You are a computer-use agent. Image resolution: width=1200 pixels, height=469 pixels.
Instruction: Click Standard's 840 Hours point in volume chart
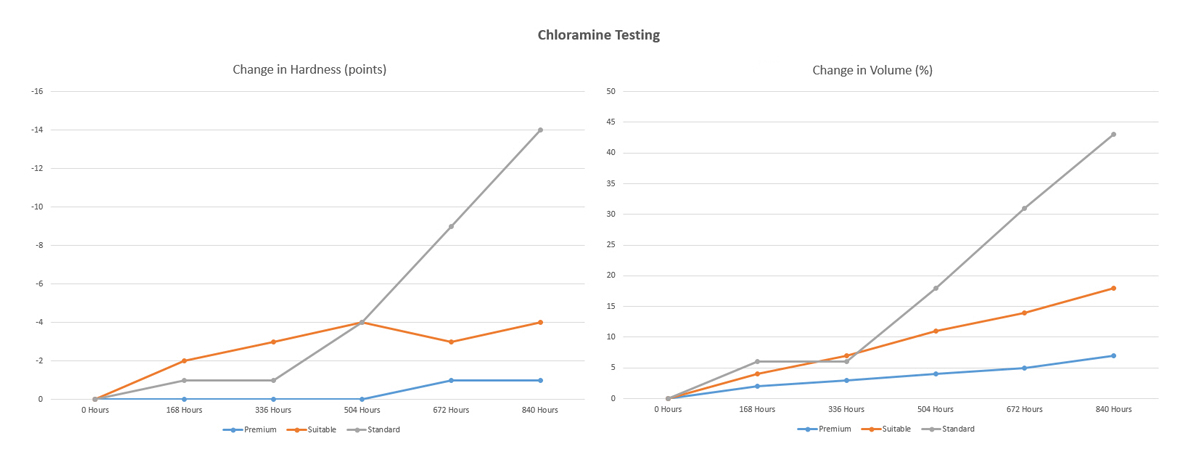1113,135
